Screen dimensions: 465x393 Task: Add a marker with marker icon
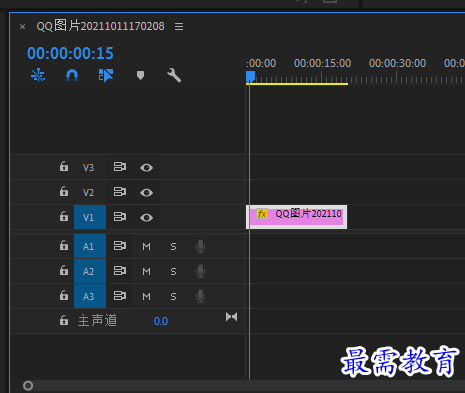point(140,75)
